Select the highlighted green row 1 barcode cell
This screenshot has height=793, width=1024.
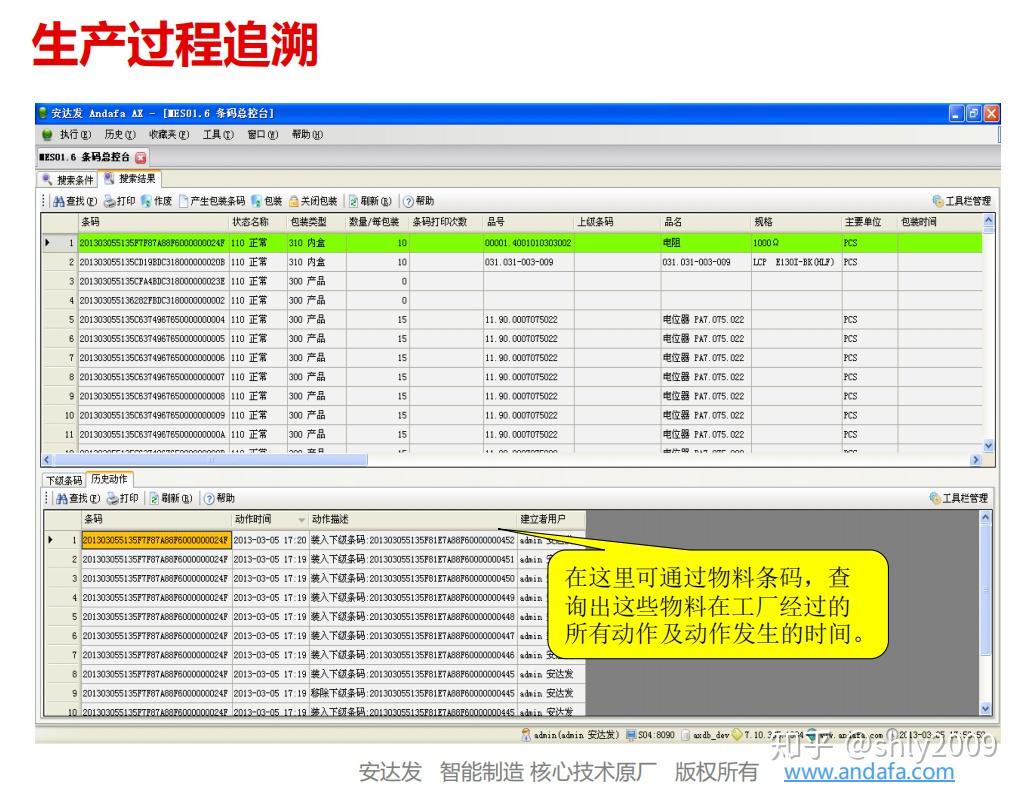(x=153, y=243)
